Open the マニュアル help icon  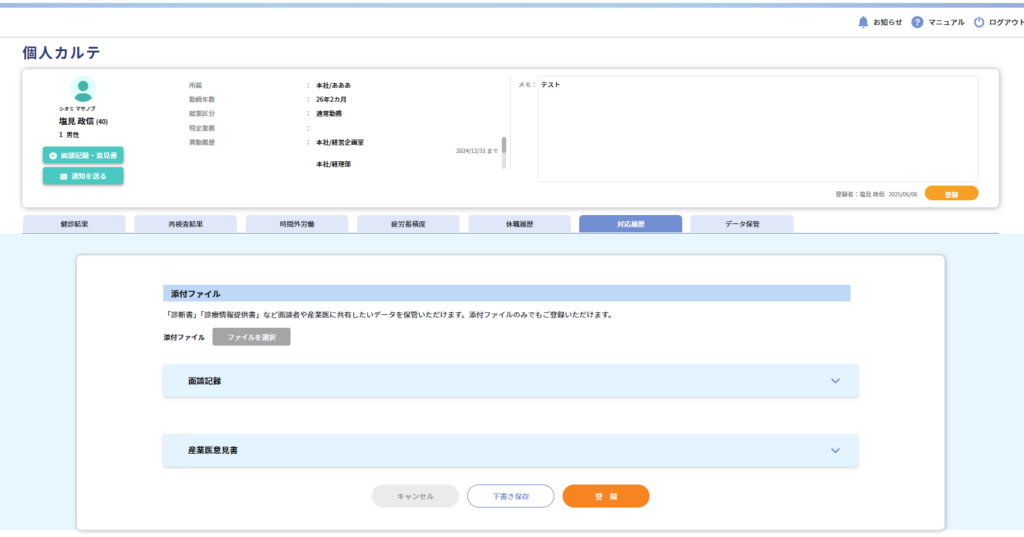click(917, 22)
